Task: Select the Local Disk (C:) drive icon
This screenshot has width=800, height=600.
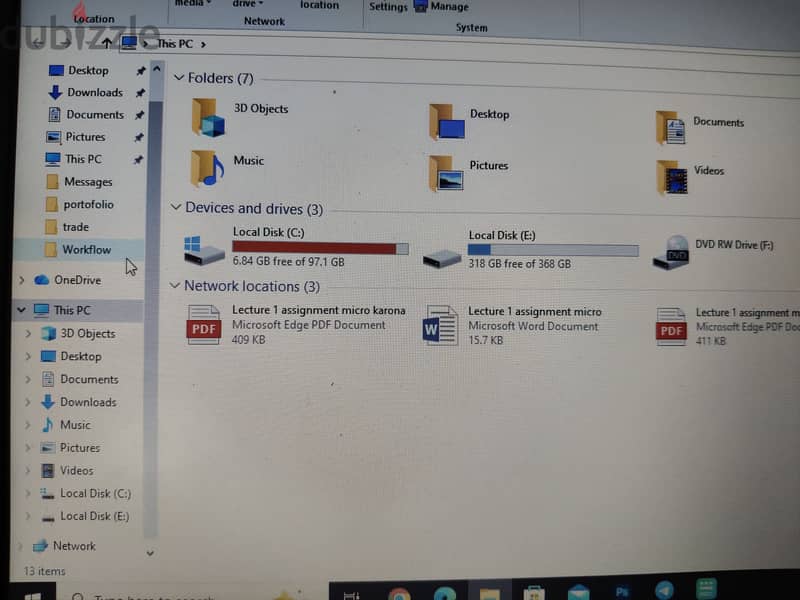Action: pos(204,250)
